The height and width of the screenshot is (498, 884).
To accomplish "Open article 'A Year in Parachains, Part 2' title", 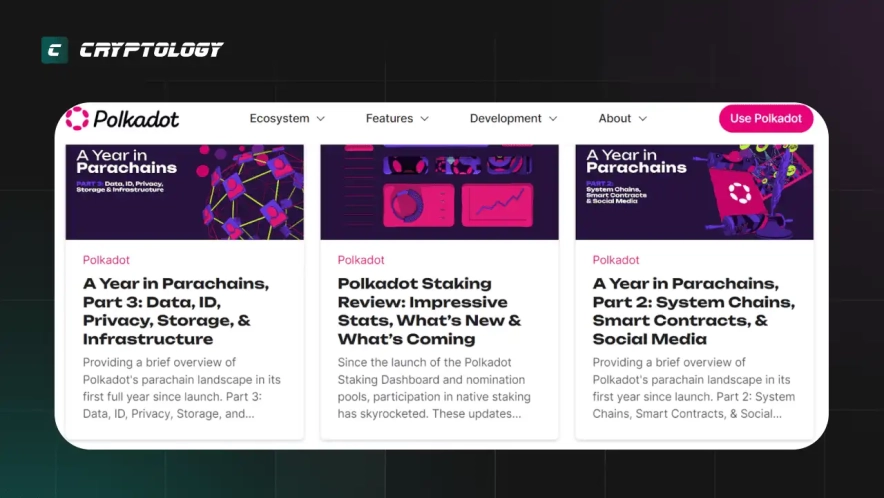I will tap(693, 311).
